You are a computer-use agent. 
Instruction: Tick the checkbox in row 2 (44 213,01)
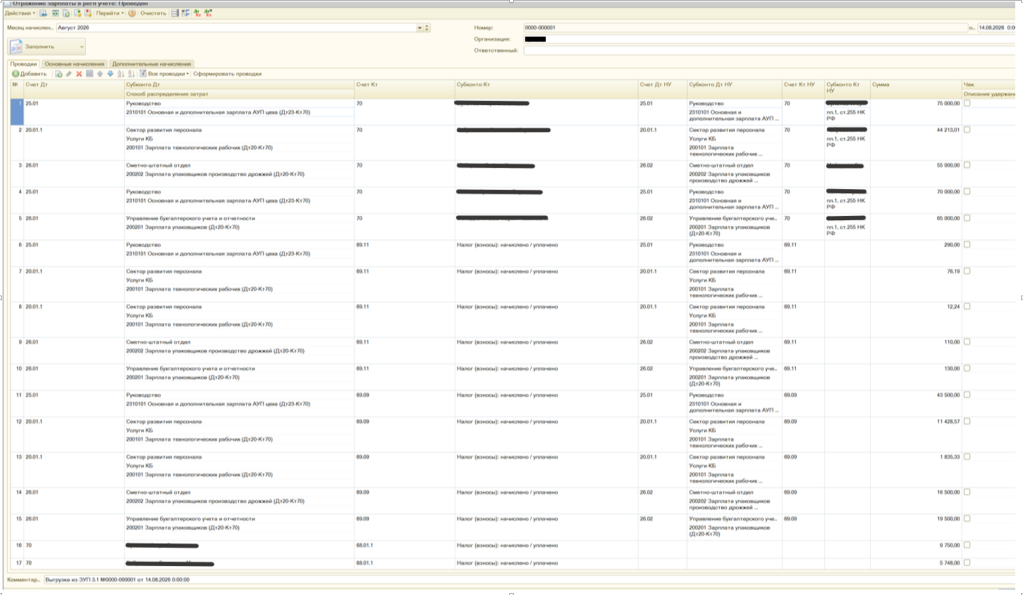967,130
